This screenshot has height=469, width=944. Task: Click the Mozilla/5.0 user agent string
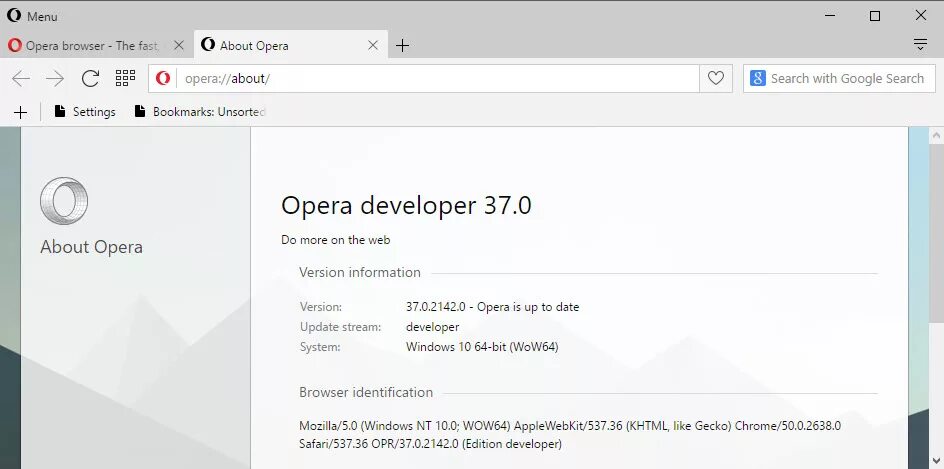[x=570, y=435]
